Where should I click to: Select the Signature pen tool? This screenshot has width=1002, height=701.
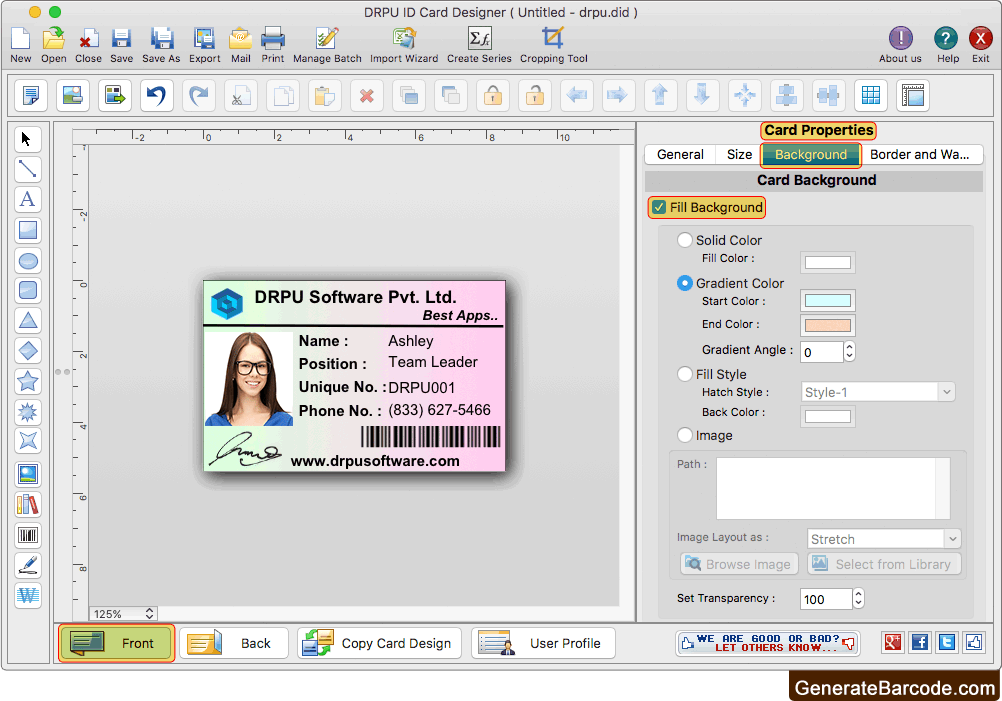(x=27, y=565)
